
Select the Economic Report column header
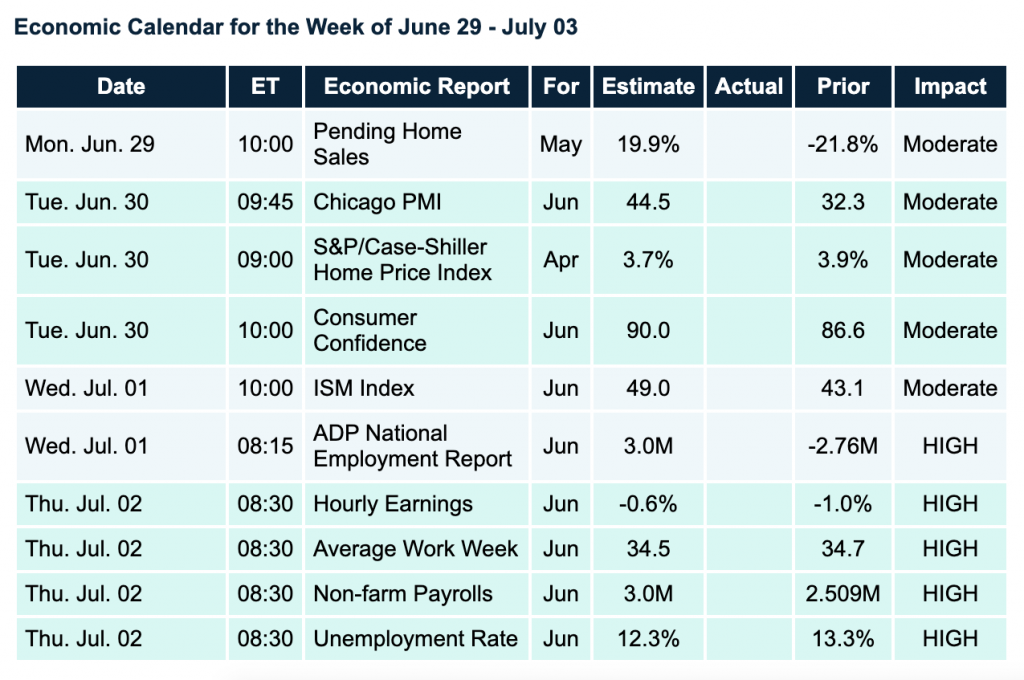(x=417, y=87)
